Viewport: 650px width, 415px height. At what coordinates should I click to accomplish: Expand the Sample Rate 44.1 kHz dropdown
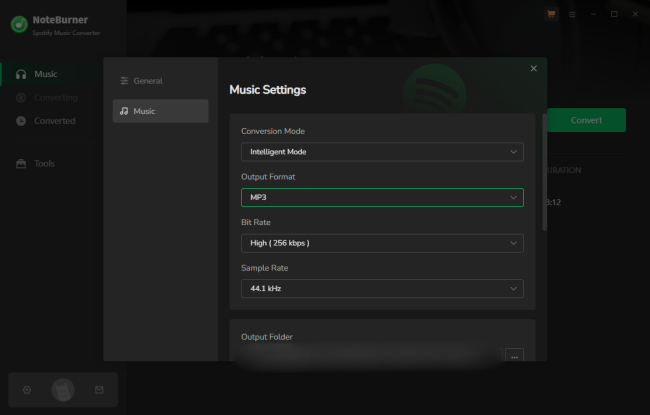click(382, 289)
